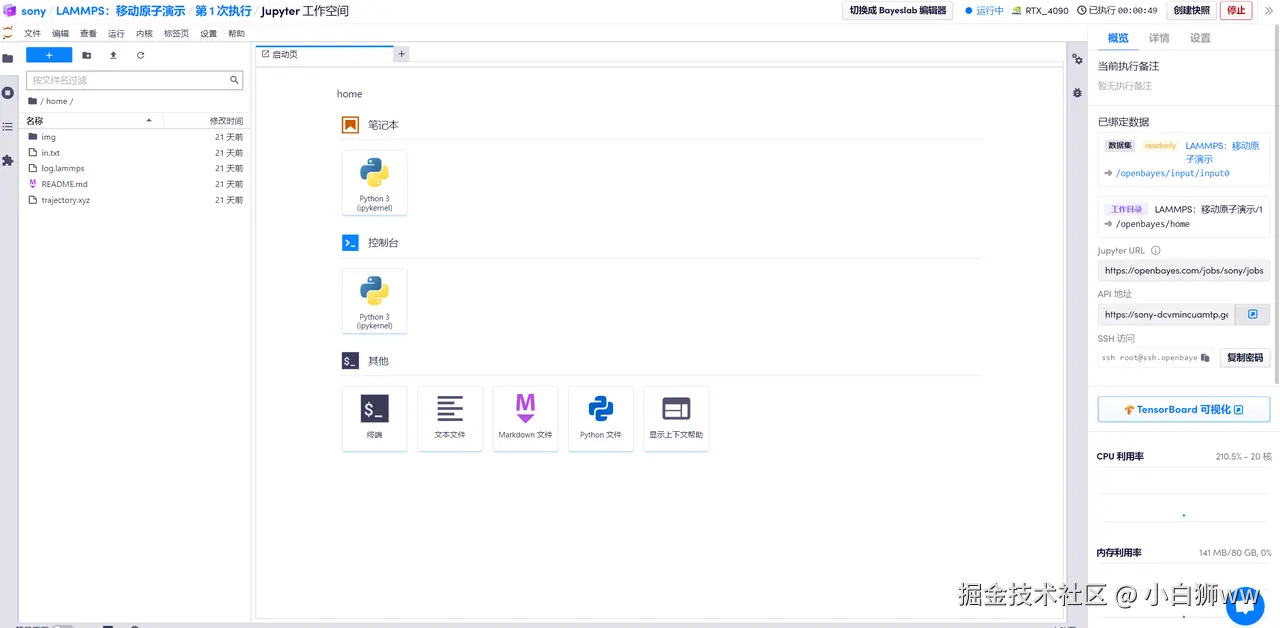Image resolution: width=1280 pixels, height=628 pixels.
Task: Create a new Python 文件
Action: point(601,418)
